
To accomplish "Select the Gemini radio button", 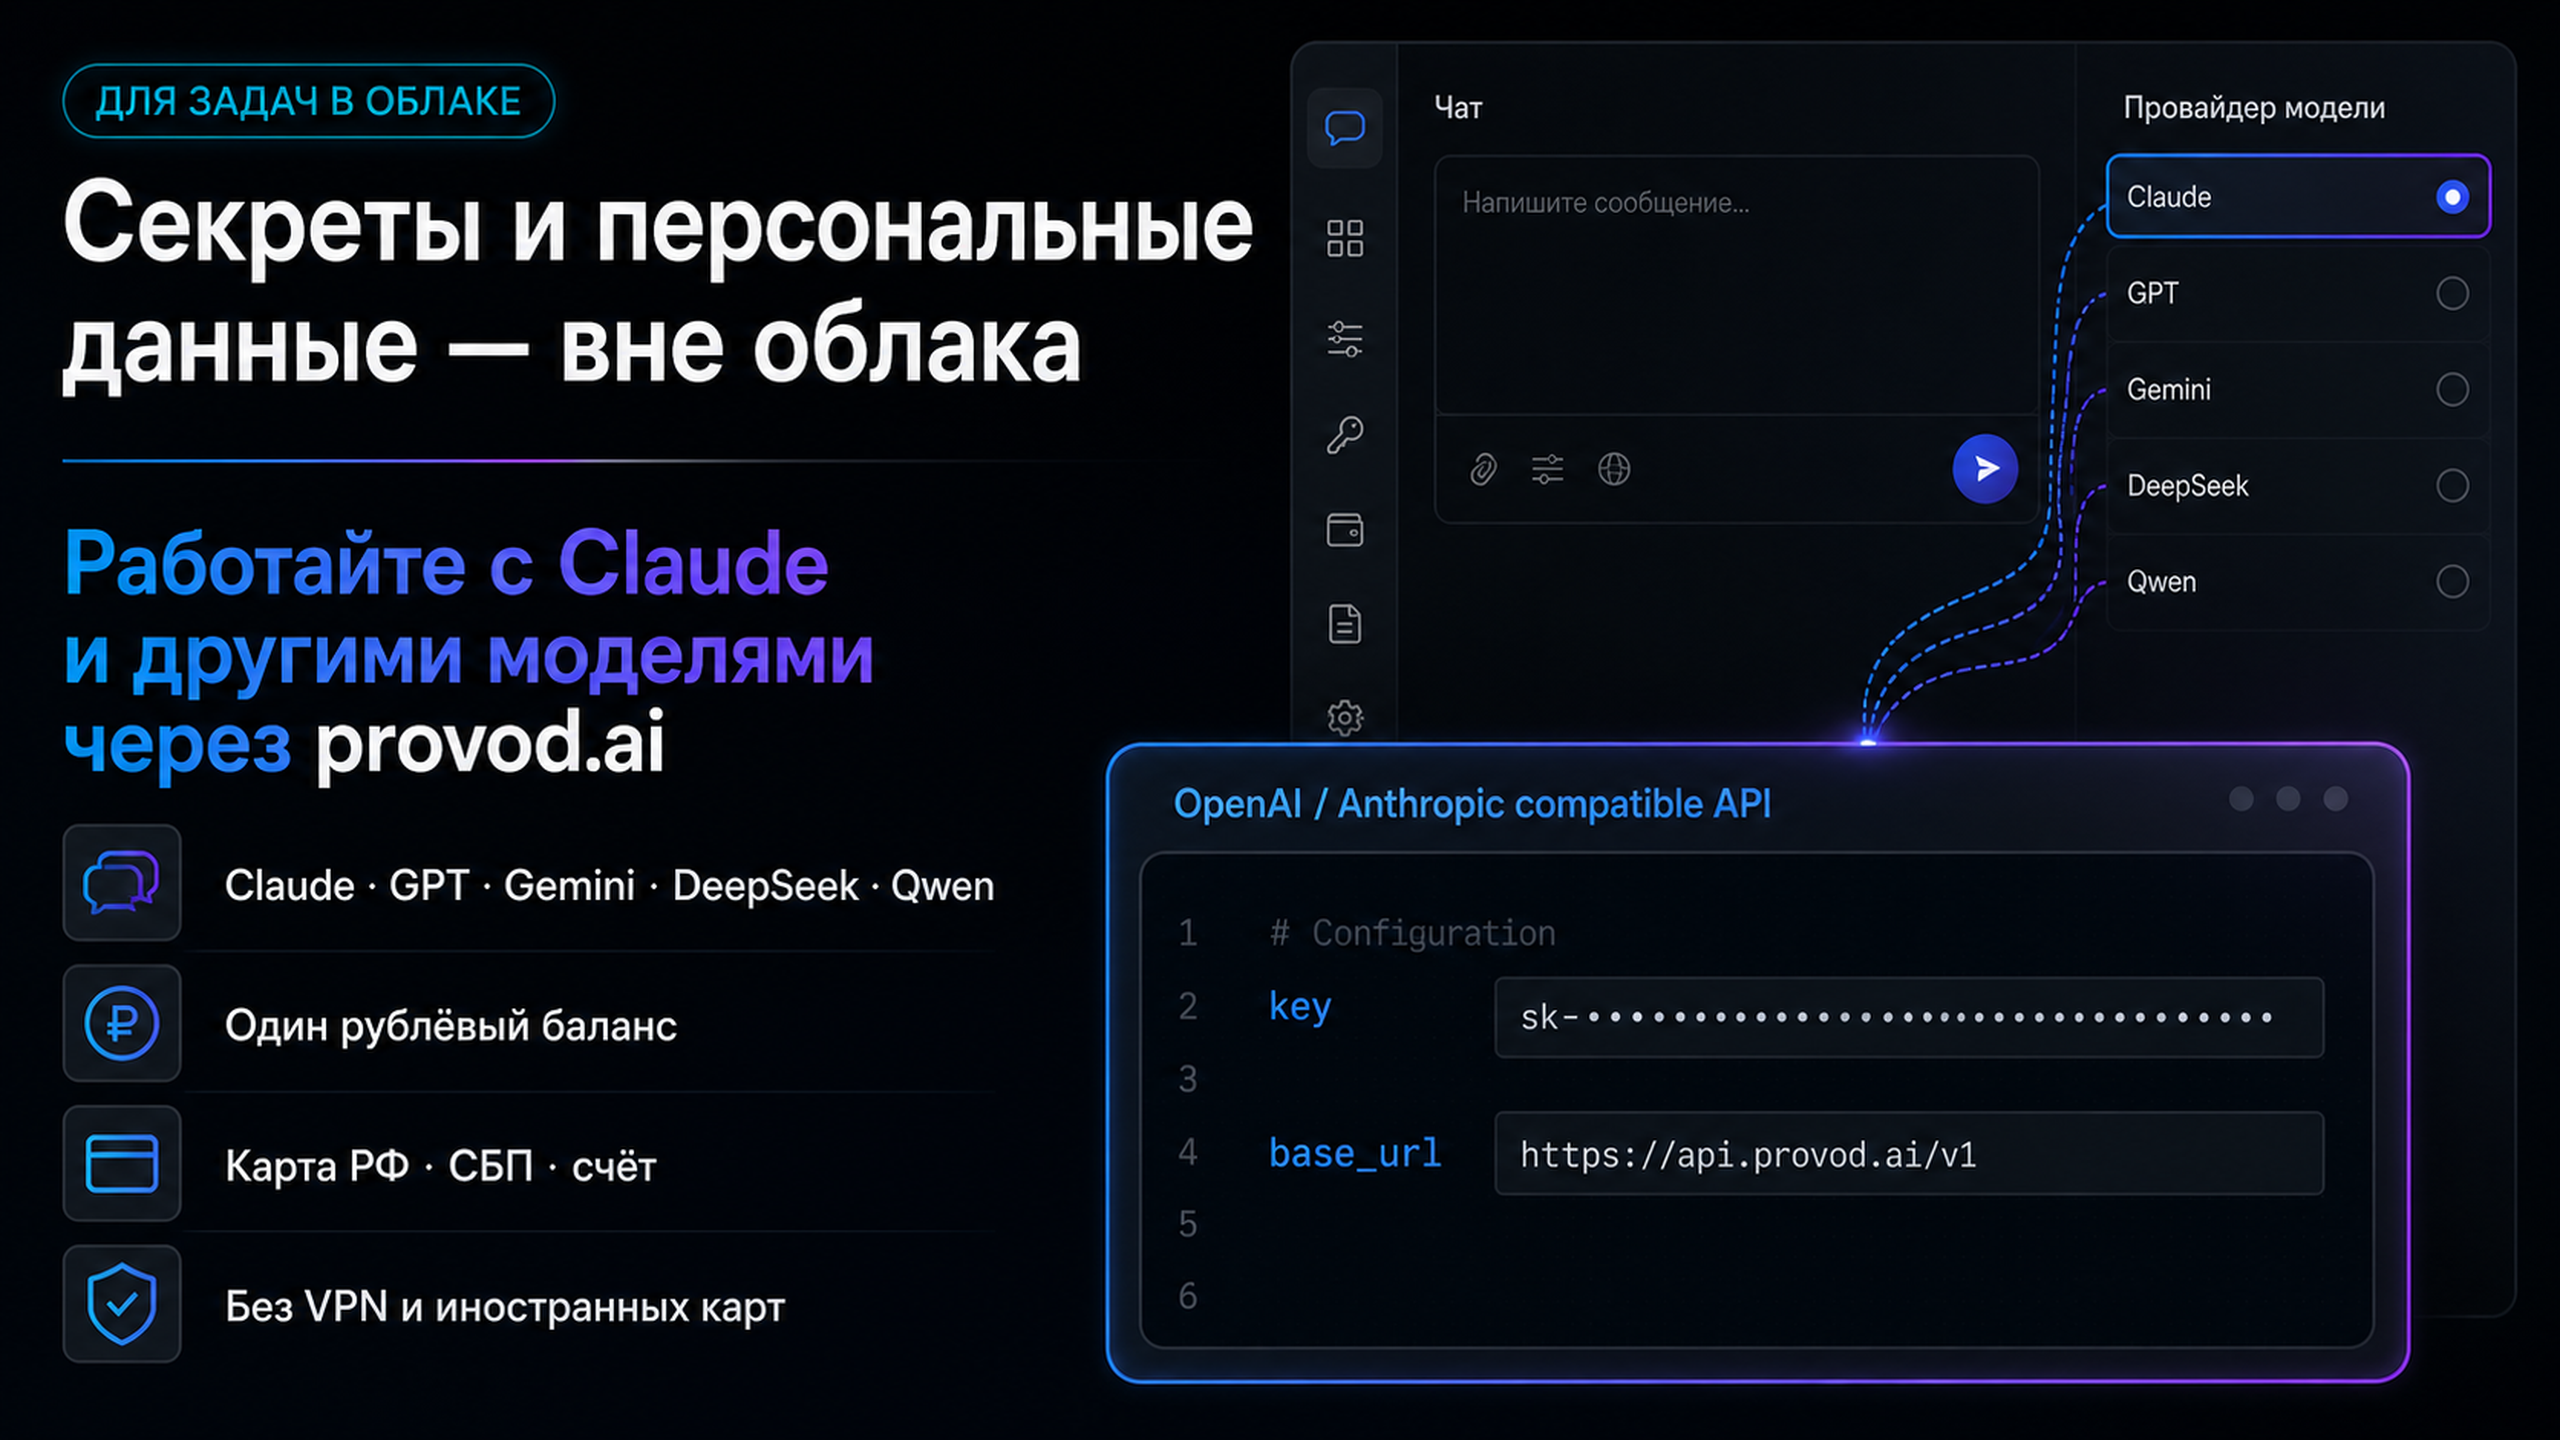I will click(2452, 389).
